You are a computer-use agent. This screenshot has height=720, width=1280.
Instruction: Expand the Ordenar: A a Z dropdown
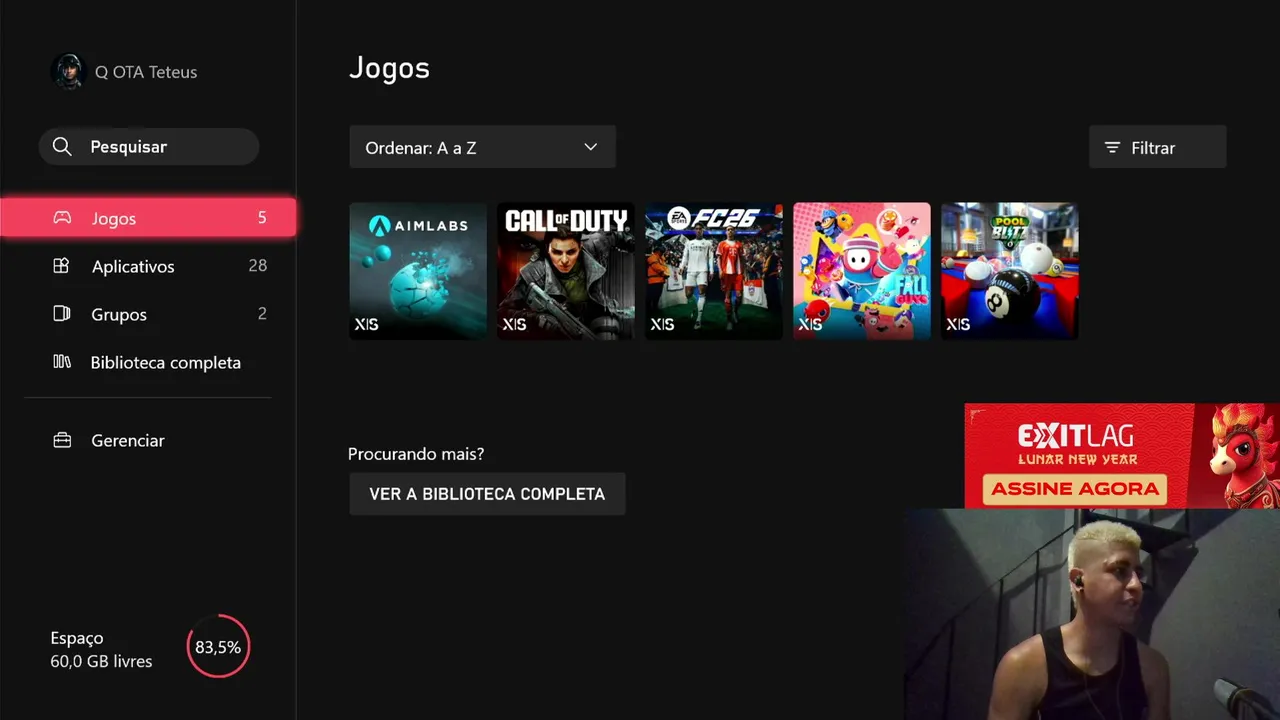click(482, 147)
